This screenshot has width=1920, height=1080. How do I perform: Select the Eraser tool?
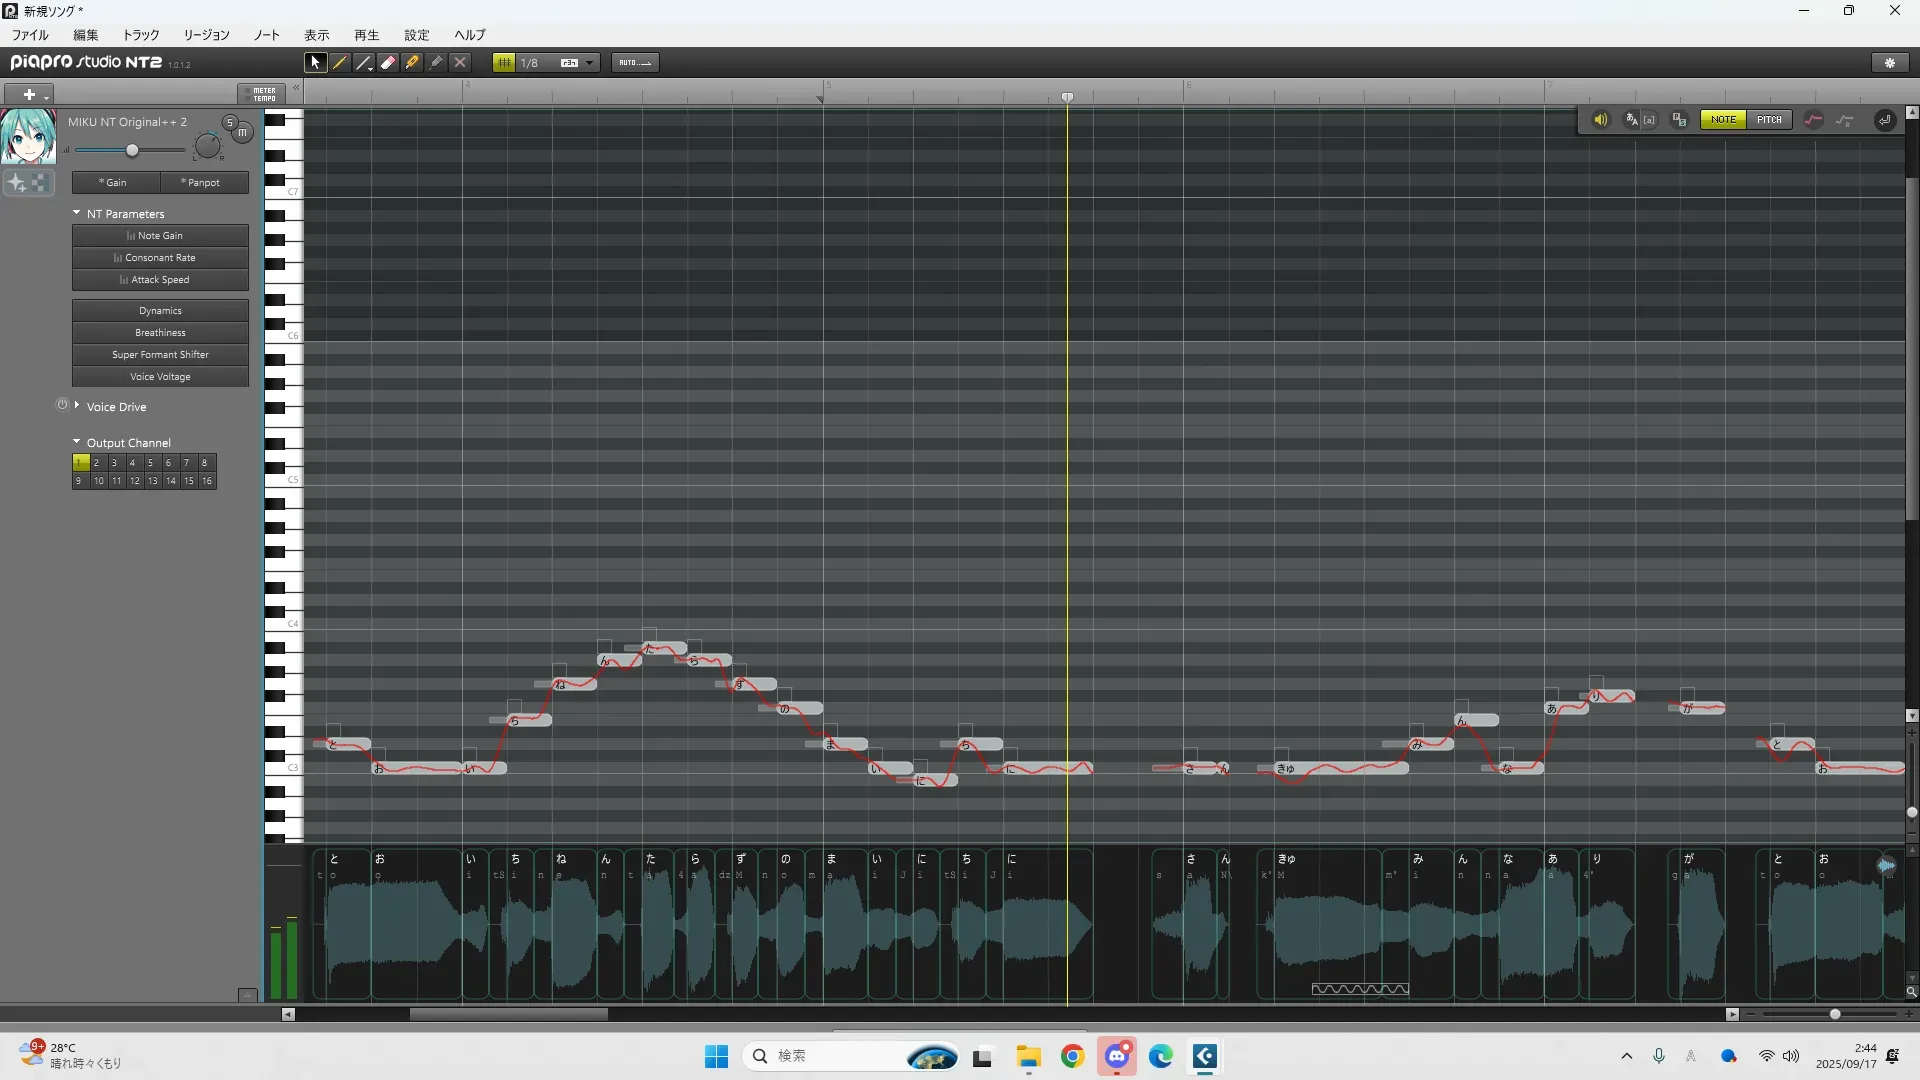pos(388,63)
